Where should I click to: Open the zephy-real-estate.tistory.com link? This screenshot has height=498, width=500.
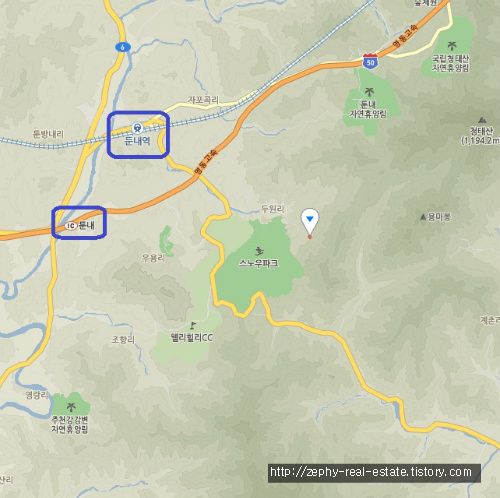coord(371,472)
